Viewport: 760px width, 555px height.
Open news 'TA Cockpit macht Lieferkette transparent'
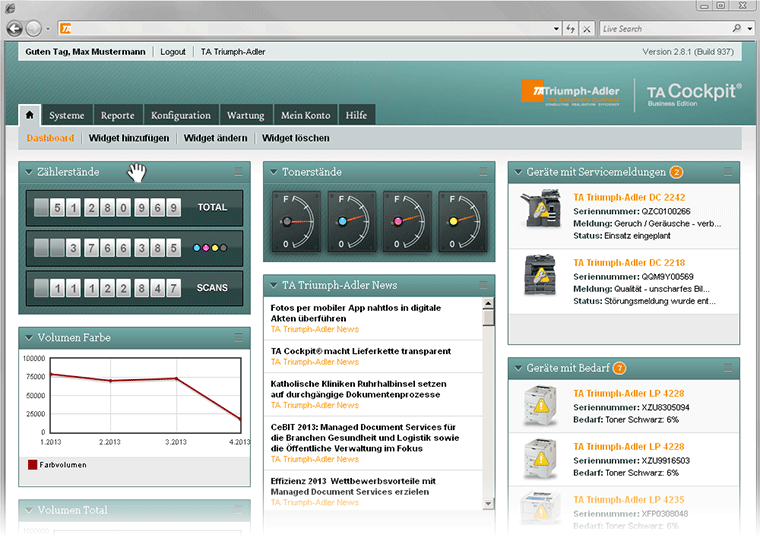point(361,351)
